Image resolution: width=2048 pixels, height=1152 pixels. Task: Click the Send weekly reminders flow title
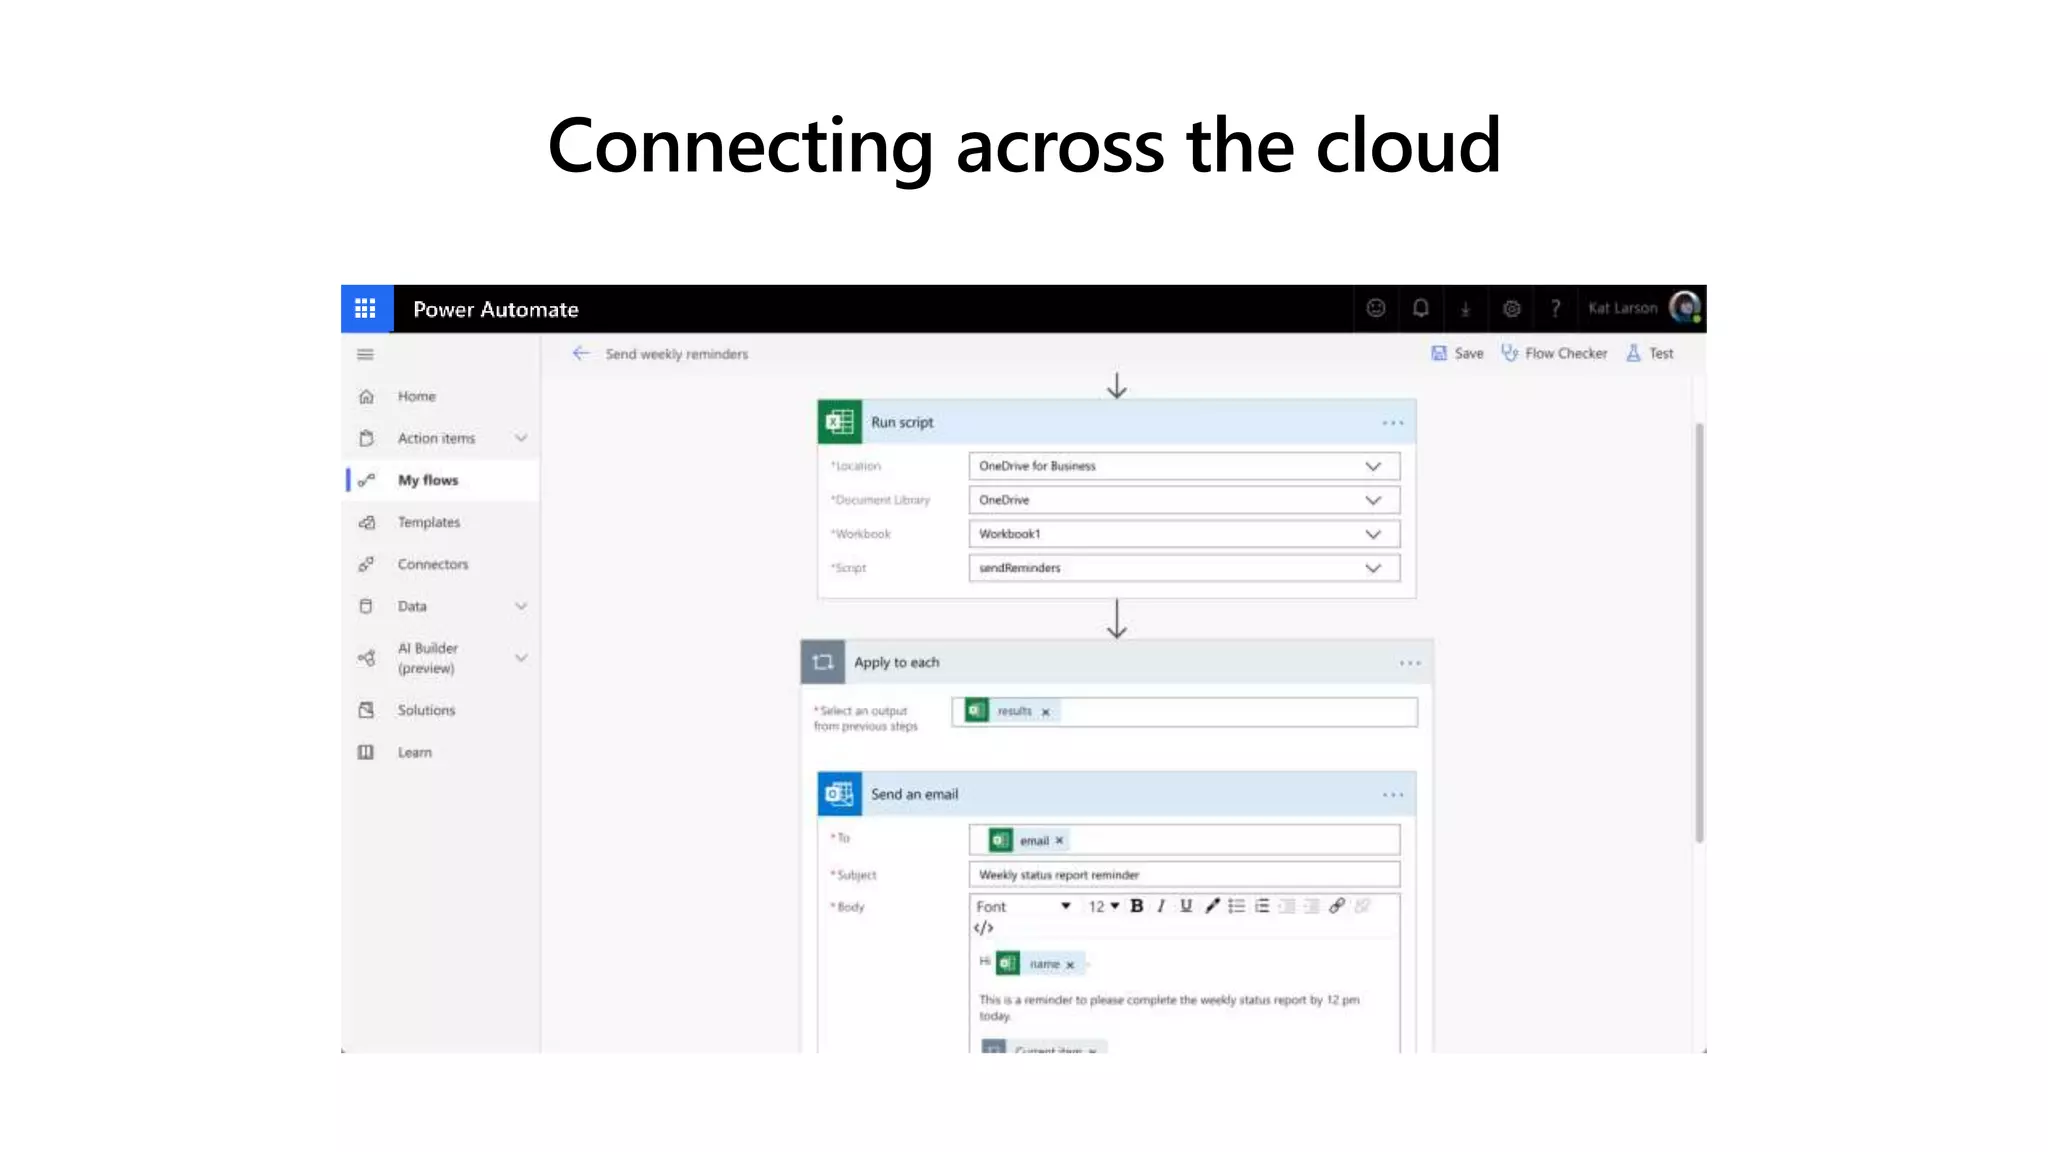tap(676, 354)
